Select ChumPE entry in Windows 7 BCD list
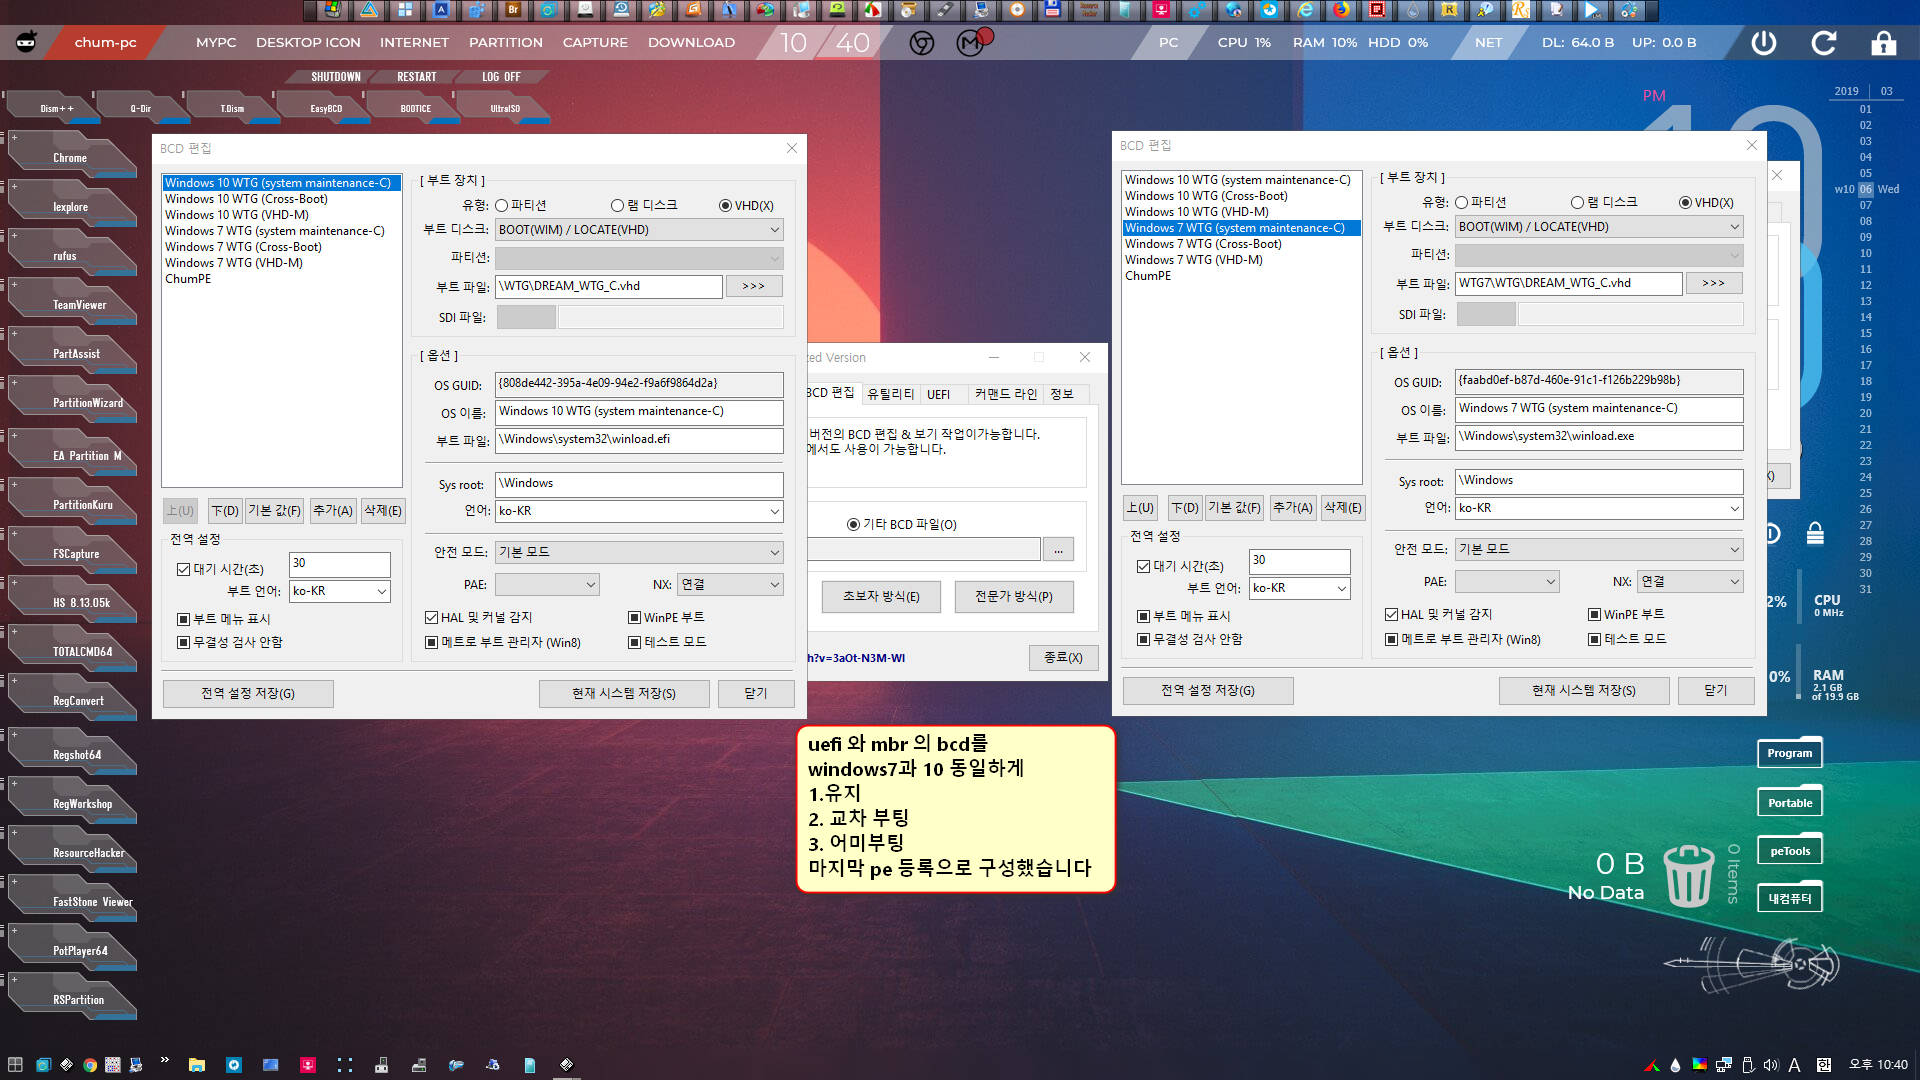This screenshot has height=1080, width=1920. coord(1147,276)
